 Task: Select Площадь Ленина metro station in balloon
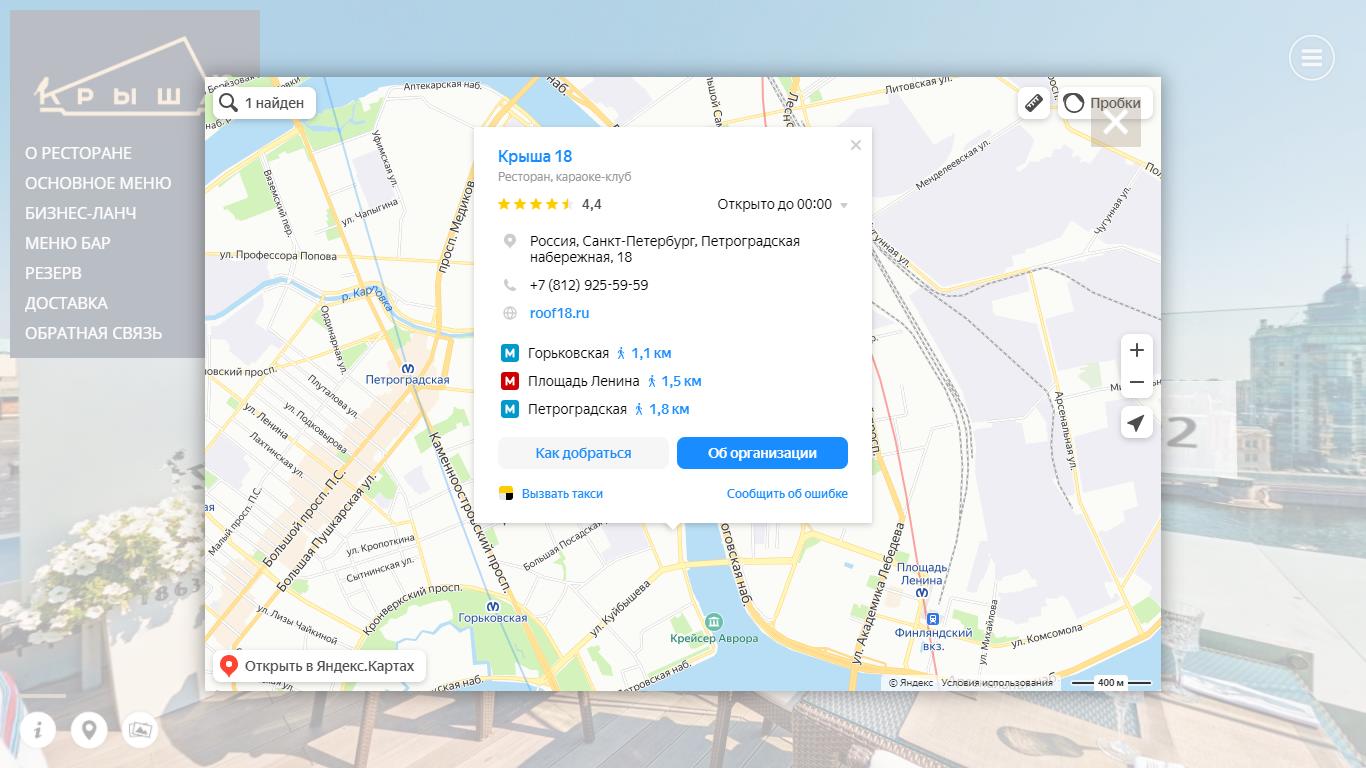point(583,381)
